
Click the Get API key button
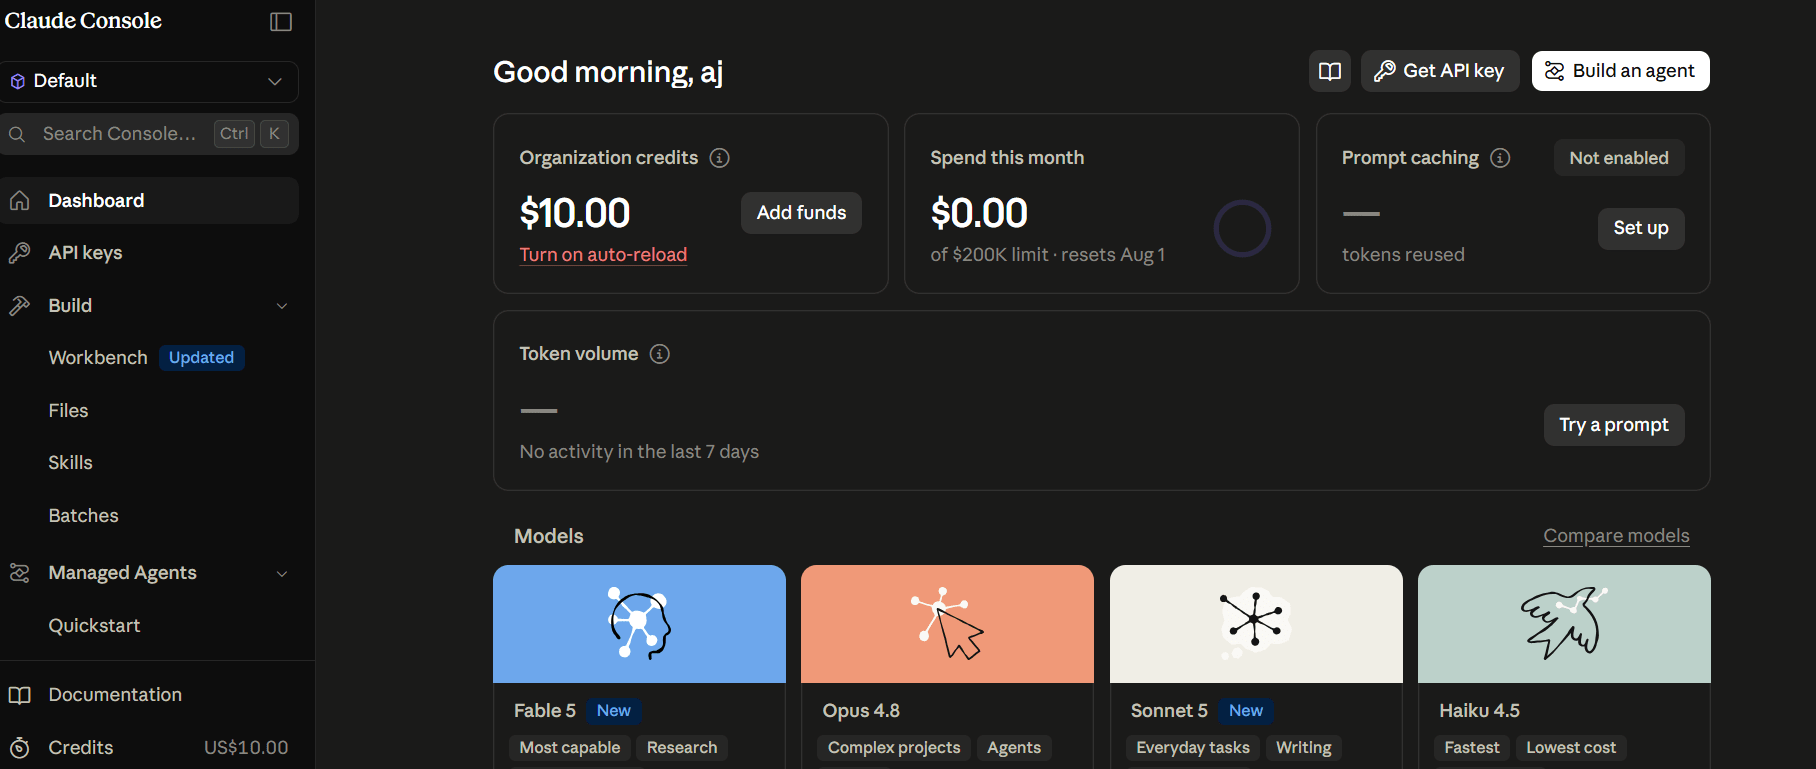point(1440,71)
